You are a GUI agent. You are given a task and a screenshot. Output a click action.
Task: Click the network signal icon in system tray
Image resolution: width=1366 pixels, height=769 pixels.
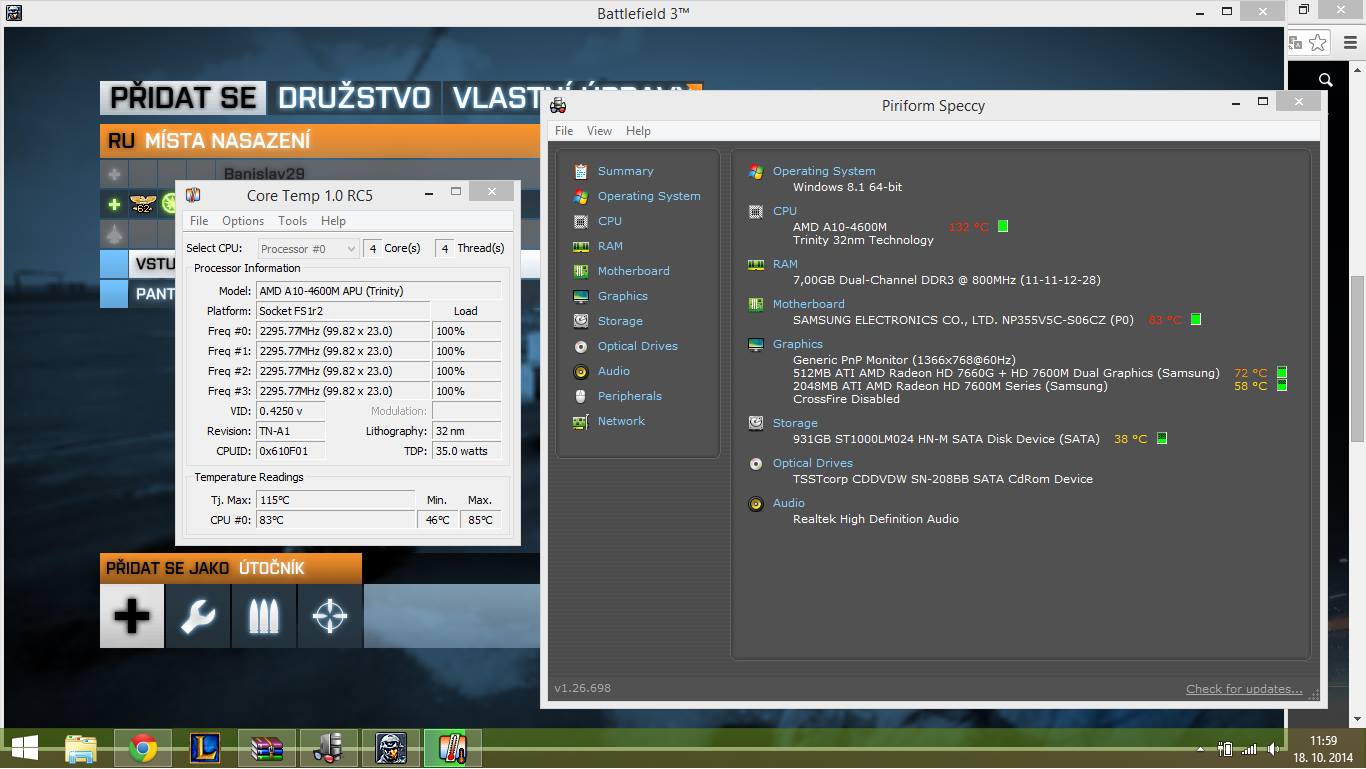(x=1249, y=749)
